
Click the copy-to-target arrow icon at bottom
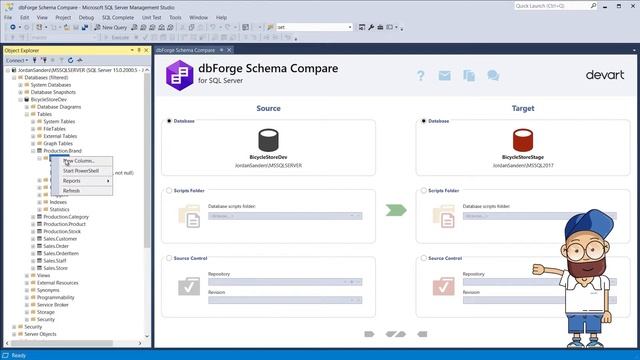click(x=369, y=334)
